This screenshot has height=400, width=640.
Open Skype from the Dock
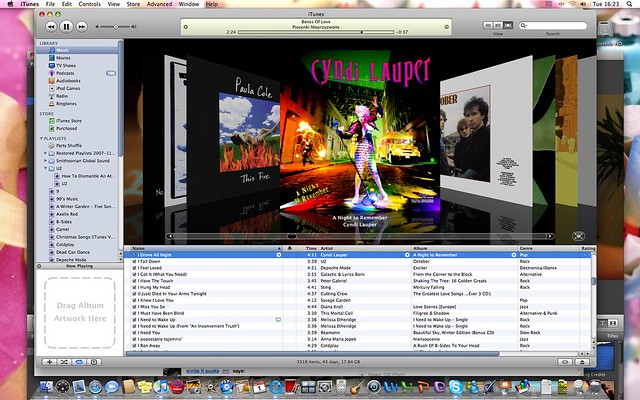456,386
